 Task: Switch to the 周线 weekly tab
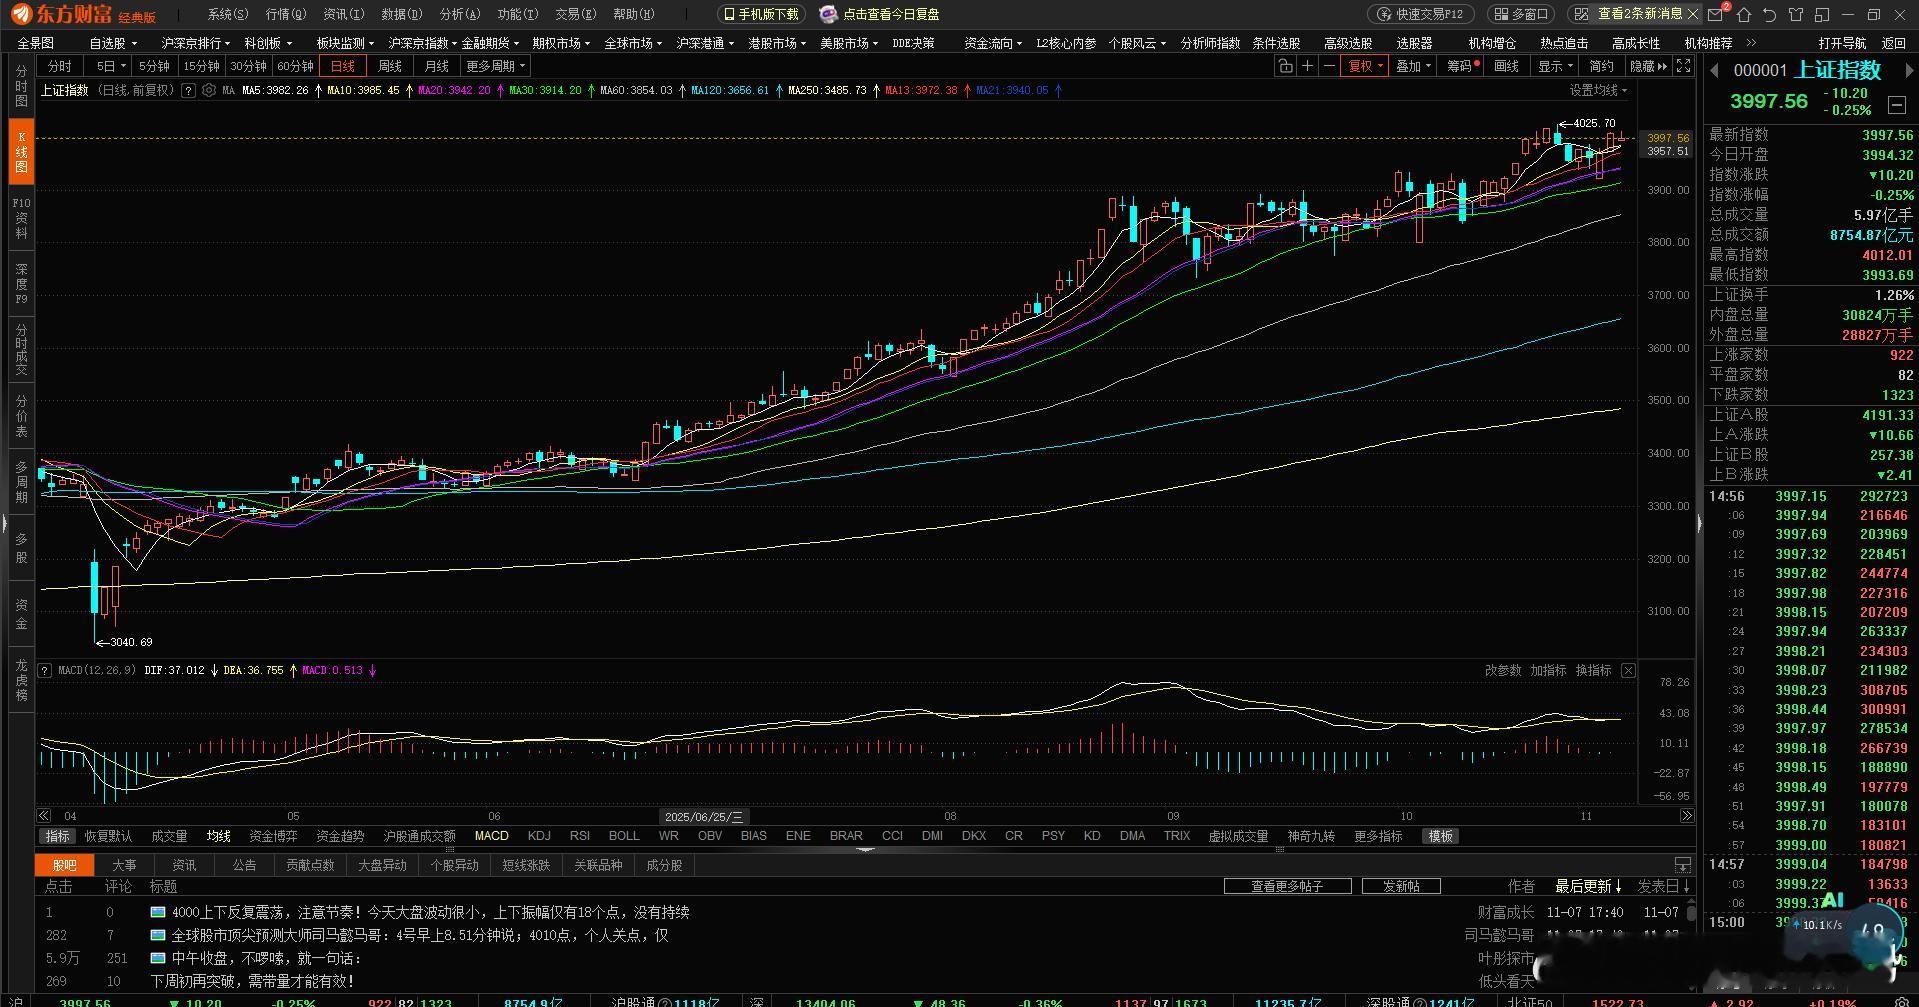[390, 66]
